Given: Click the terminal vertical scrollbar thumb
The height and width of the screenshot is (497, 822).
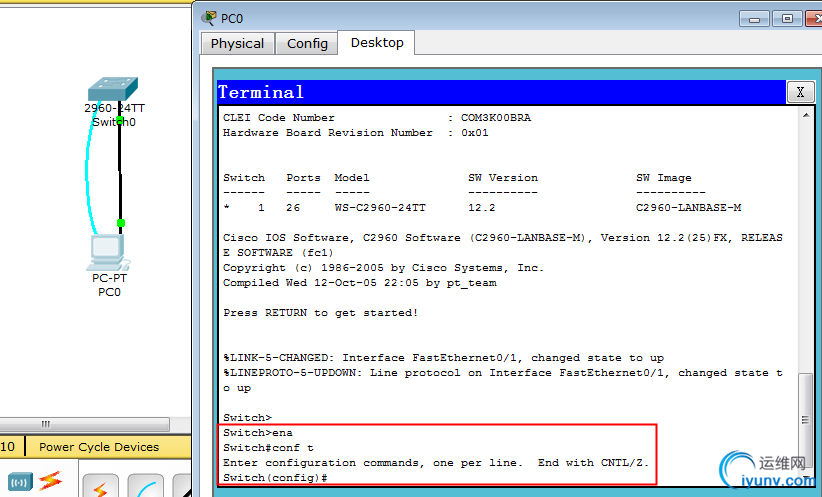Looking at the screenshot, I should (x=806, y=419).
